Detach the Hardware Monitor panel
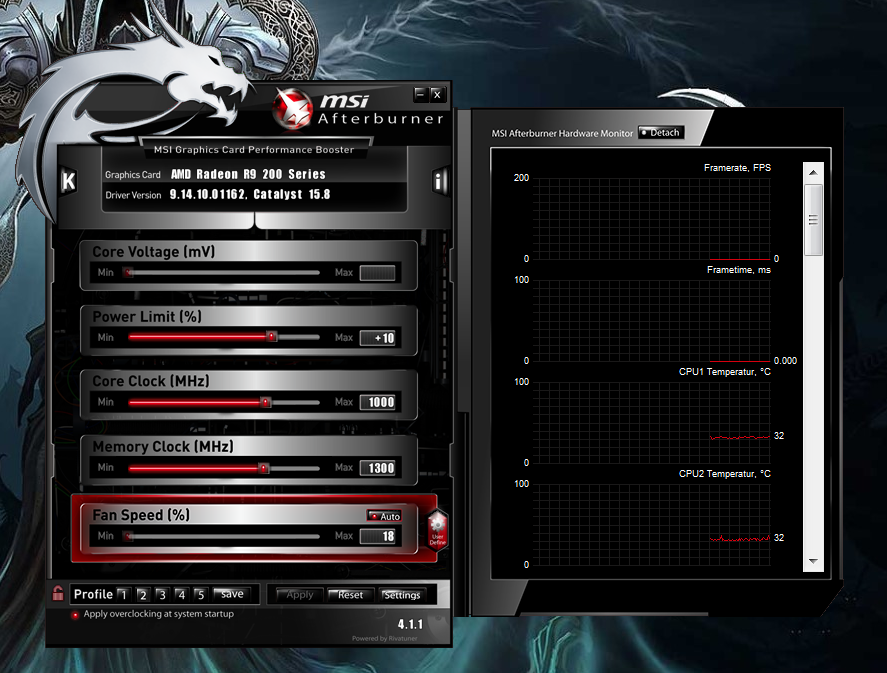The width and height of the screenshot is (887, 673). coord(661,132)
